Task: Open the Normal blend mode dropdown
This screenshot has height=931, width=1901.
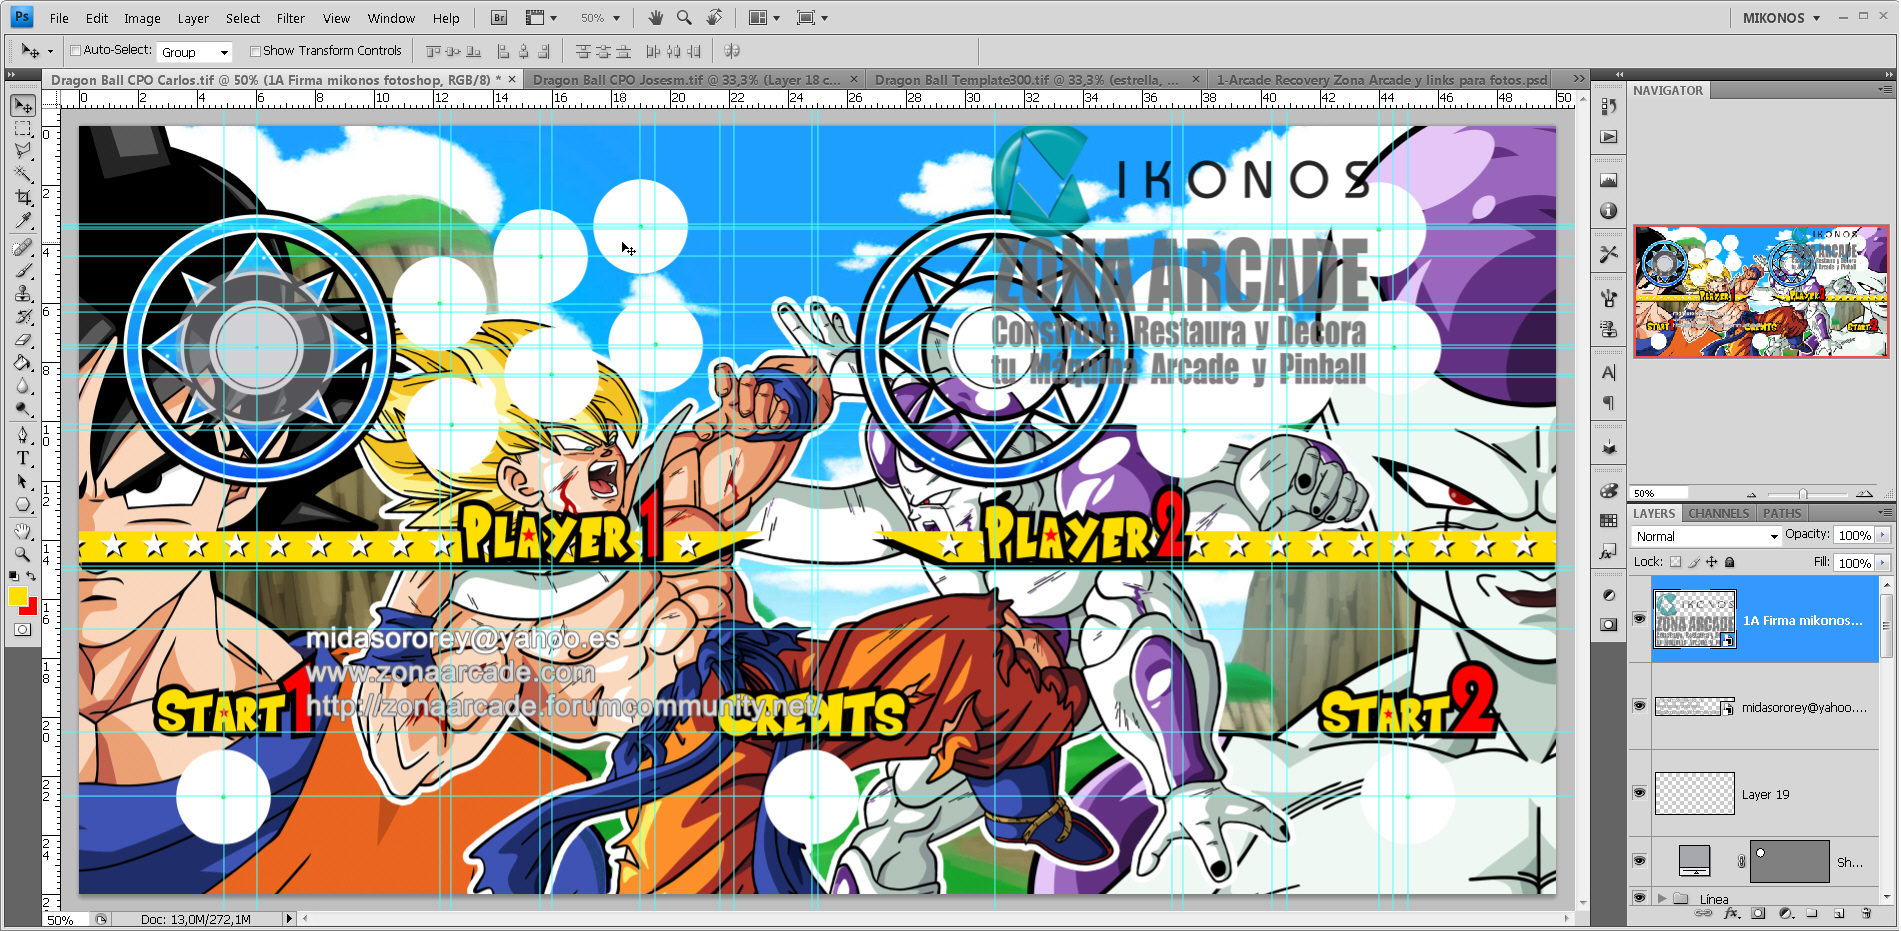Action: coord(1707,536)
